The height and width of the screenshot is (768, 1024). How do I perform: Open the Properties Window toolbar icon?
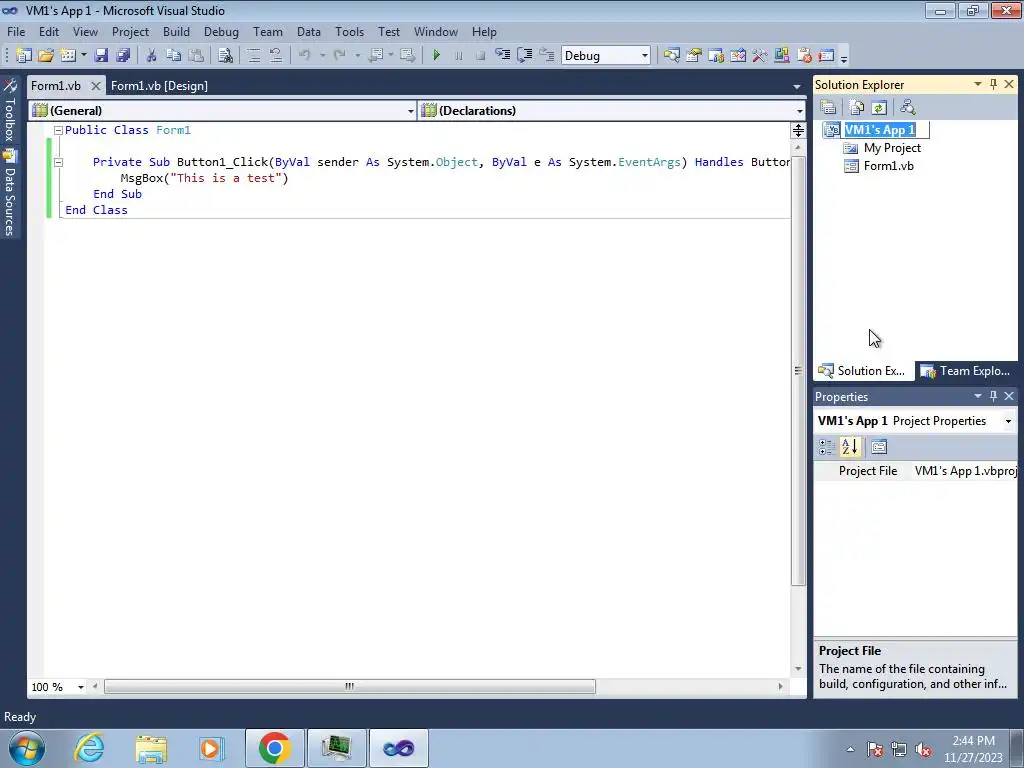click(694, 56)
